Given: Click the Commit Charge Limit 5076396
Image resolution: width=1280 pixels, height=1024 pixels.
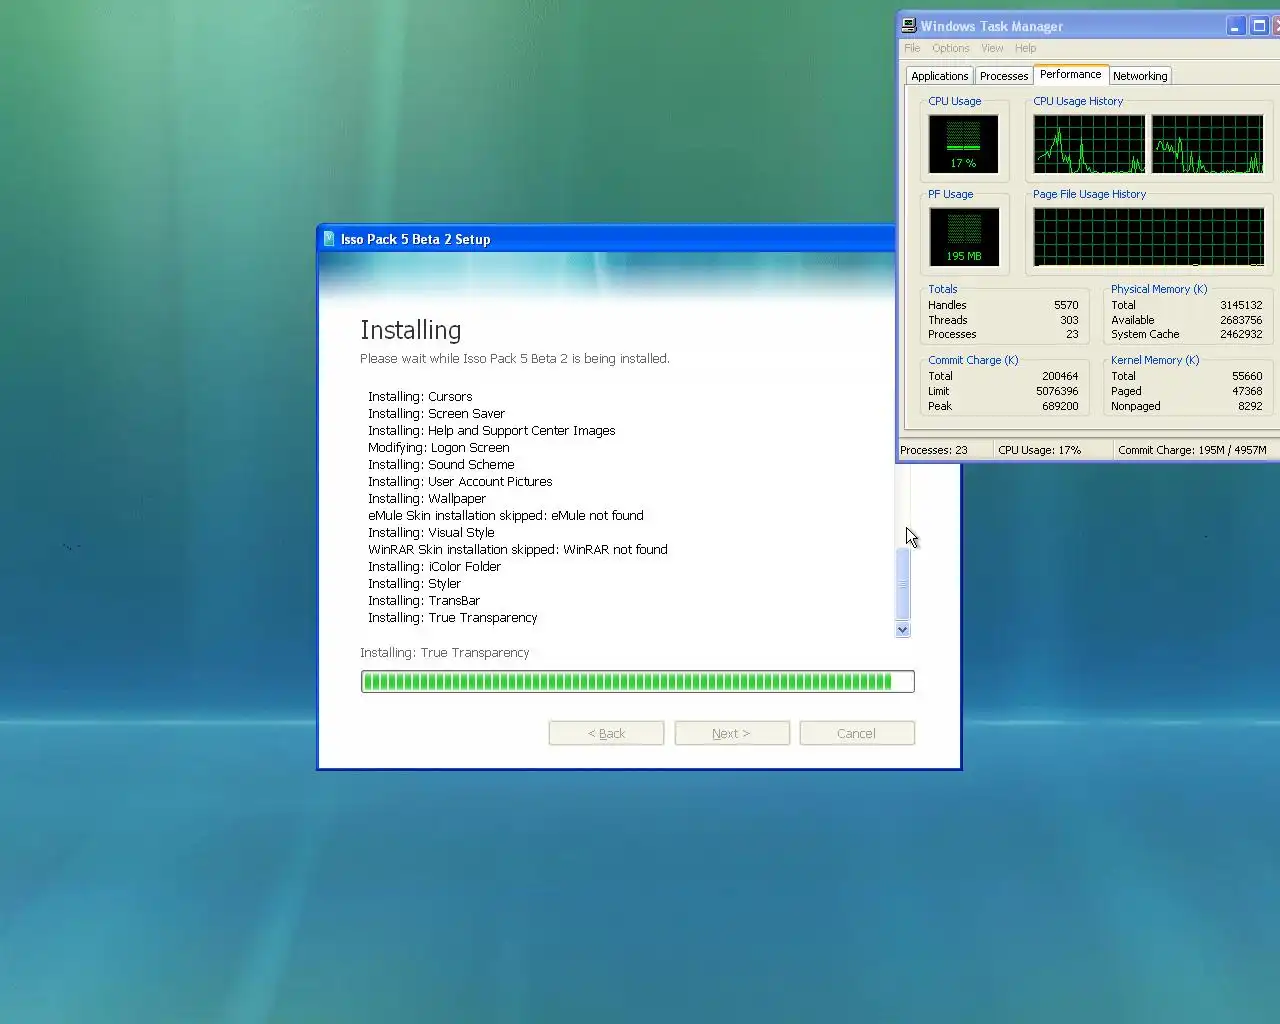Looking at the screenshot, I should point(1057,391).
